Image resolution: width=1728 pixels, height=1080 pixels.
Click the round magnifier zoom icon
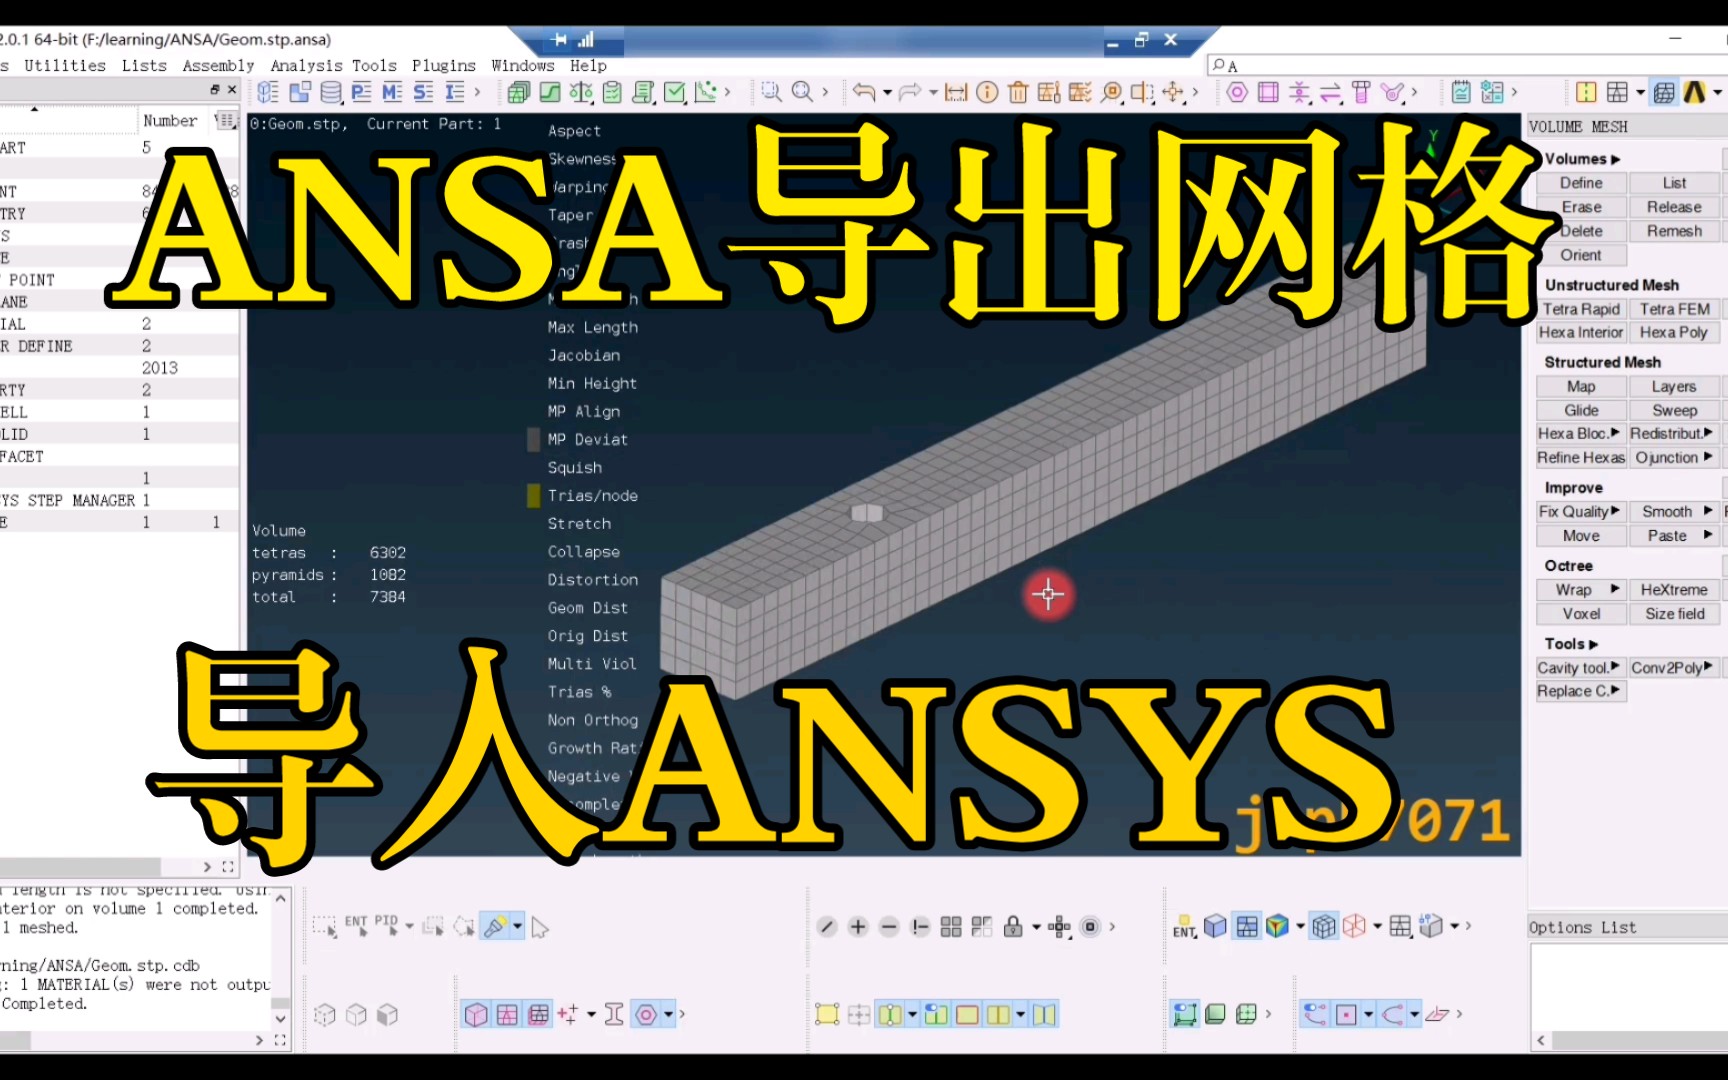coord(802,92)
